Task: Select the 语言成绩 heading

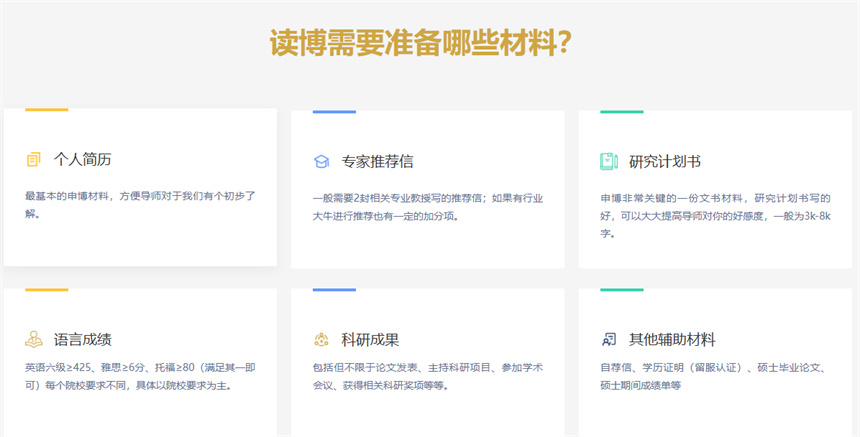Action: click(82, 339)
